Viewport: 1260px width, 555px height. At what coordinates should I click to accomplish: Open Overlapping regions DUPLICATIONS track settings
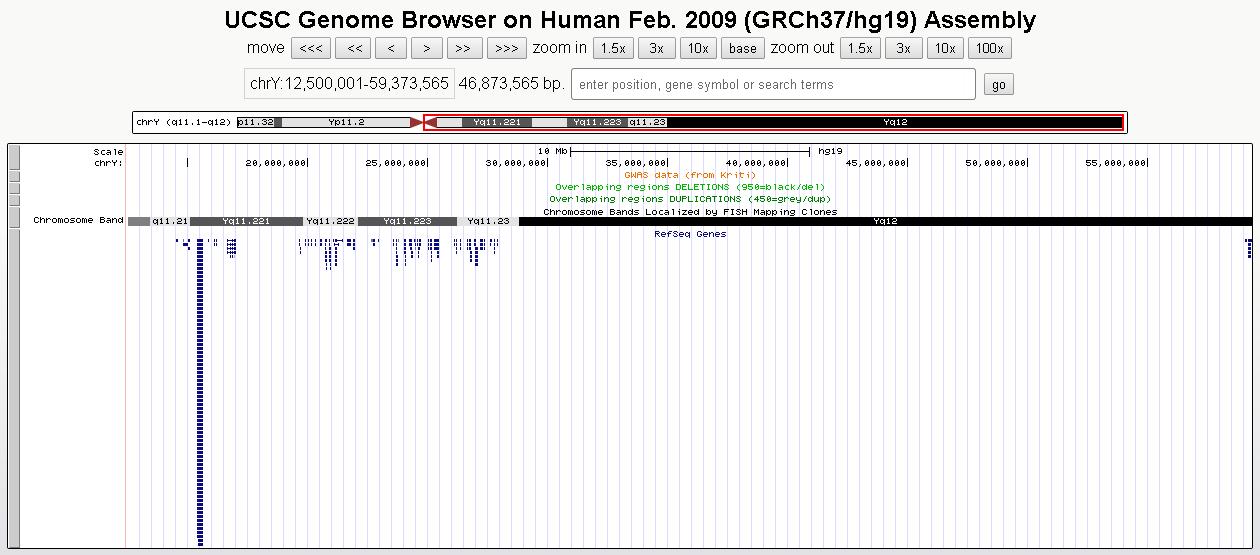tap(690, 199)
